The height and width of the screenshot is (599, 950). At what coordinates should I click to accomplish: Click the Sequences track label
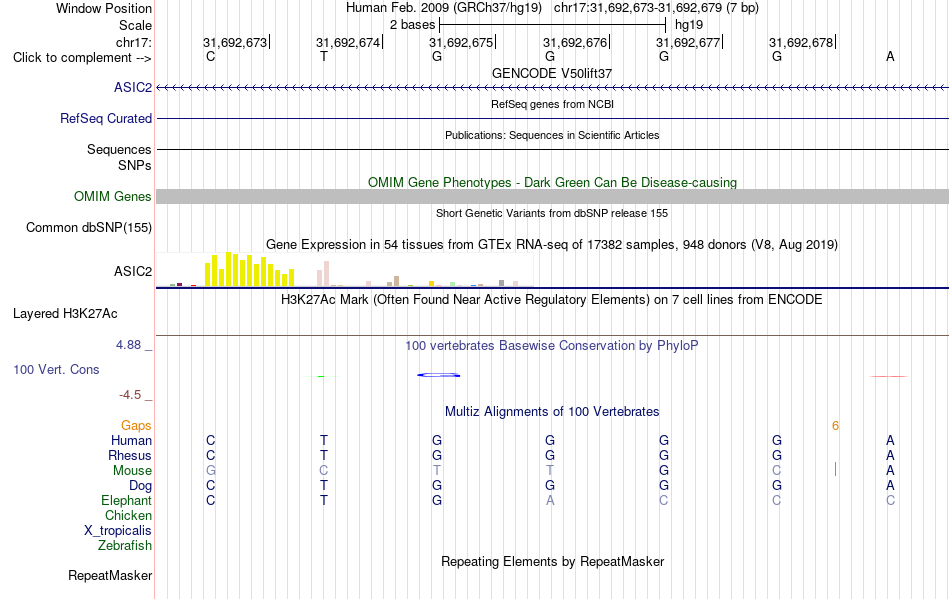119,150
